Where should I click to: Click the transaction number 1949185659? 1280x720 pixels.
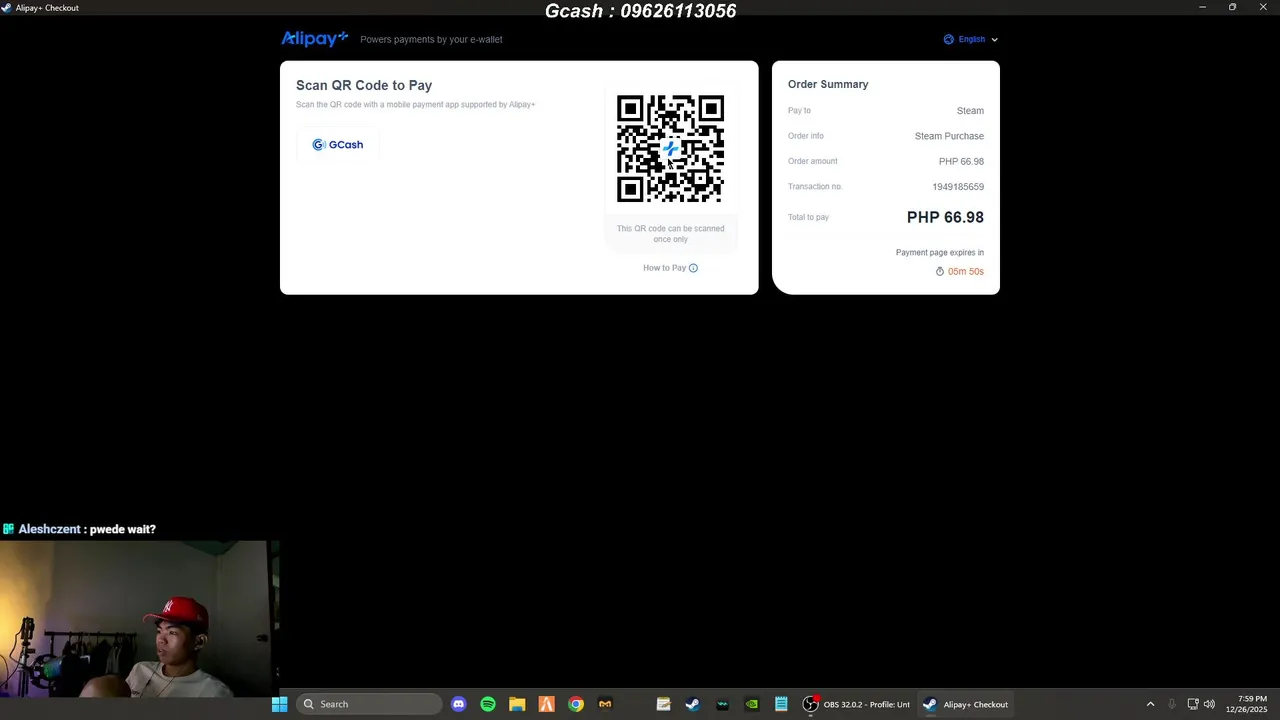pos(958,187)
